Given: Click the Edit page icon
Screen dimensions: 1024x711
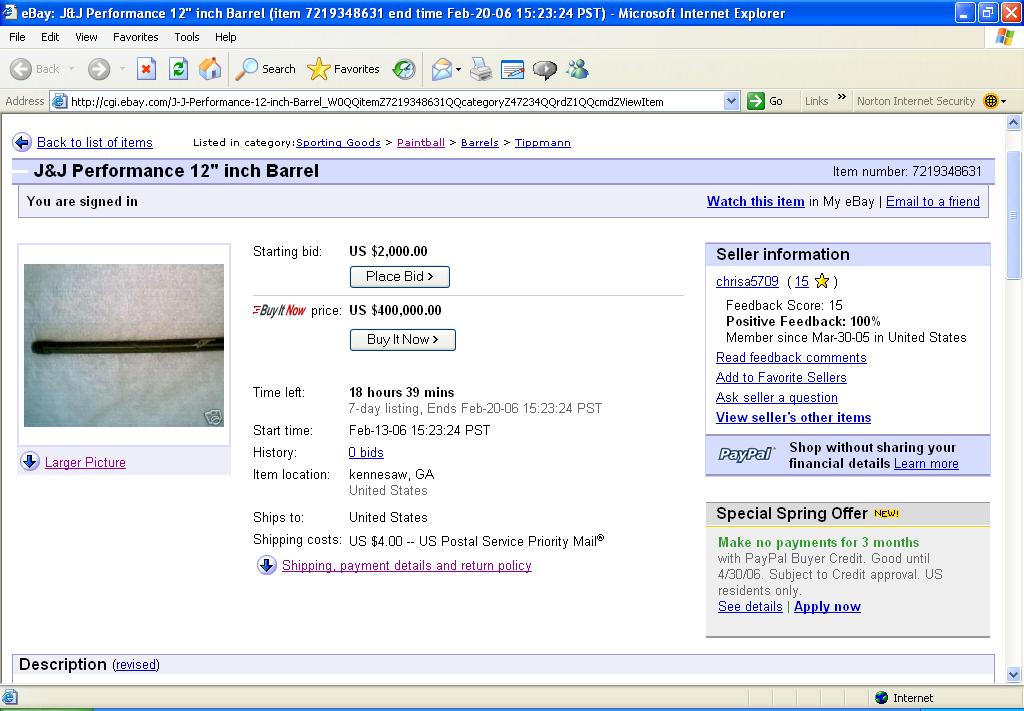Looking at the screenshot, I should (513, 69).
